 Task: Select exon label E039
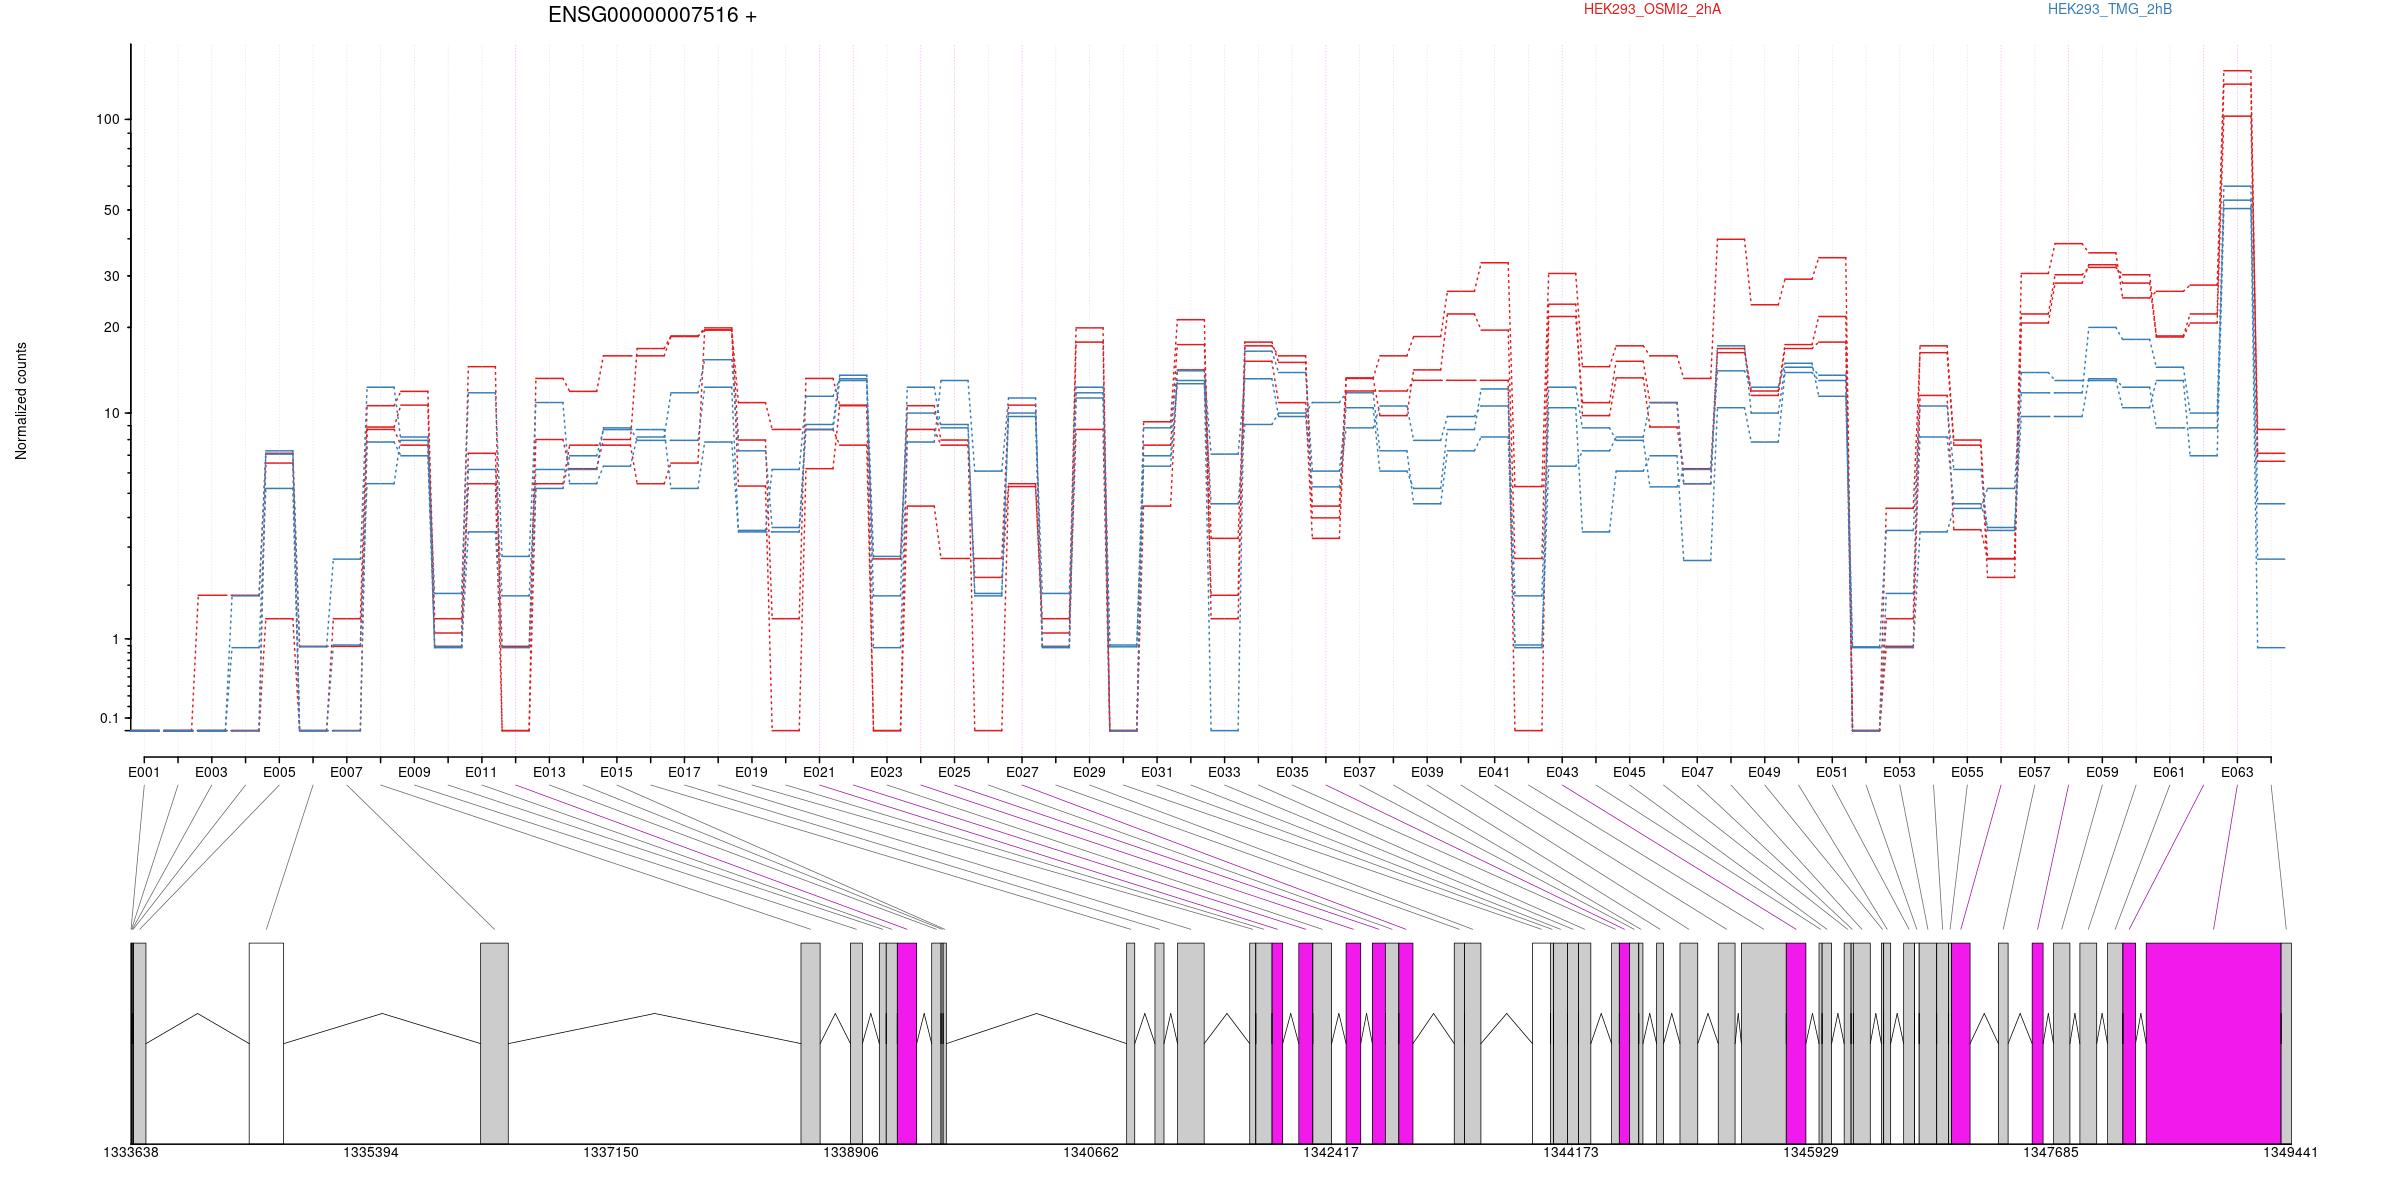[x=1427, y=772]
